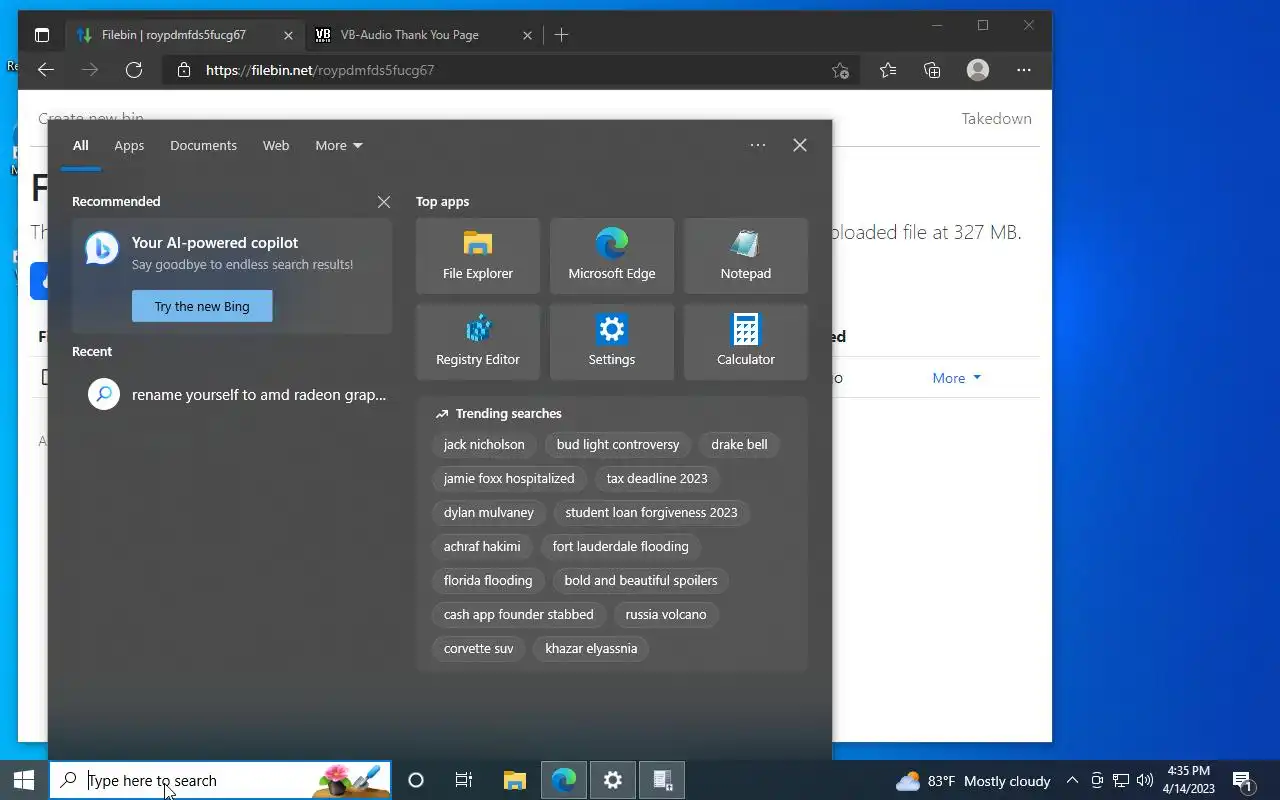Close the search panel
This screenshot has height=800, width=1280.
pyautogui.click(x=800, y=145)
